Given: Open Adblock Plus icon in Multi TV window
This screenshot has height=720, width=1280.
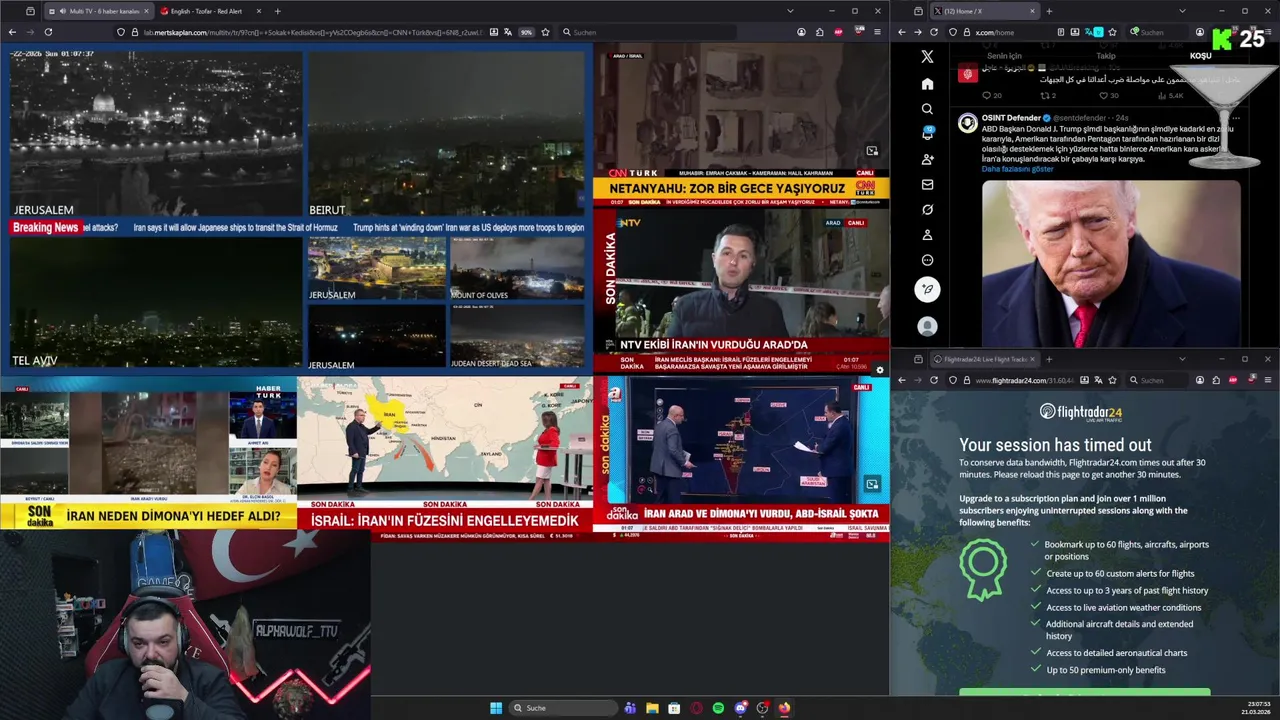Looking at the screenshot, I should click(x=838, y=32).
